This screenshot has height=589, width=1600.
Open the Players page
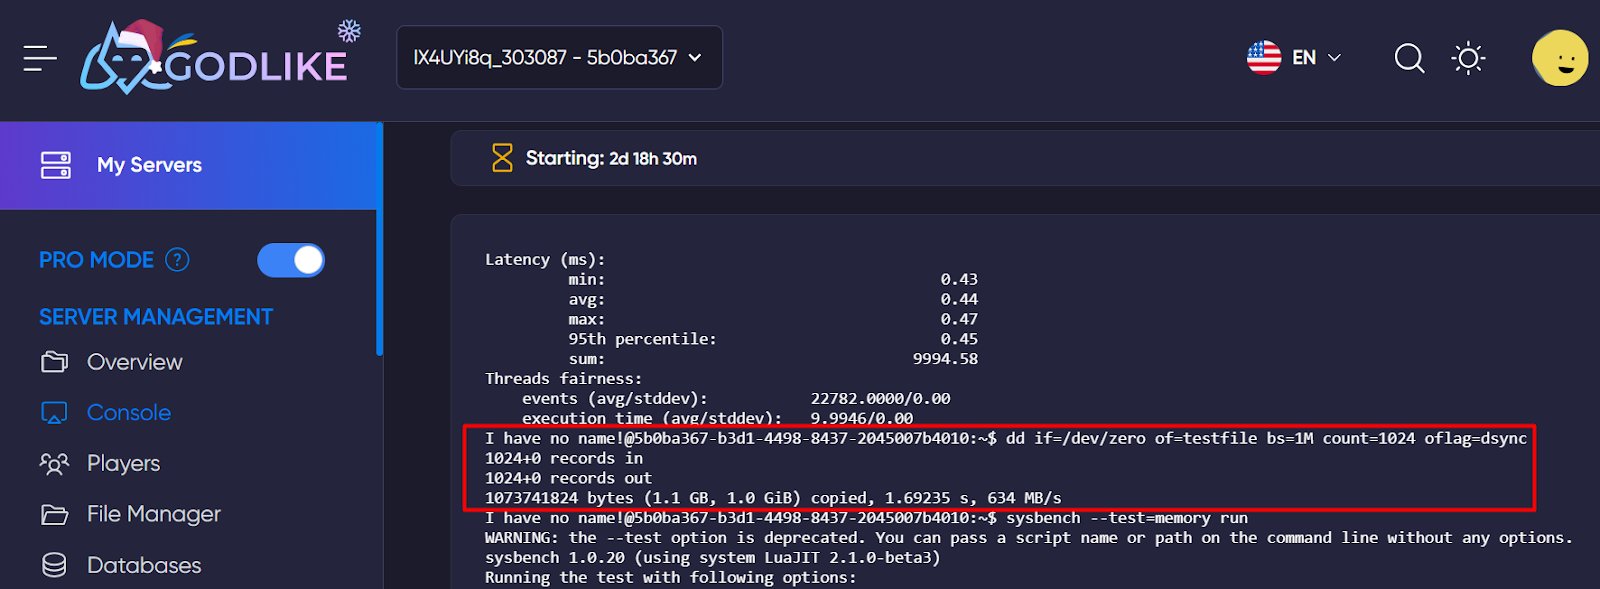point(123,464)
